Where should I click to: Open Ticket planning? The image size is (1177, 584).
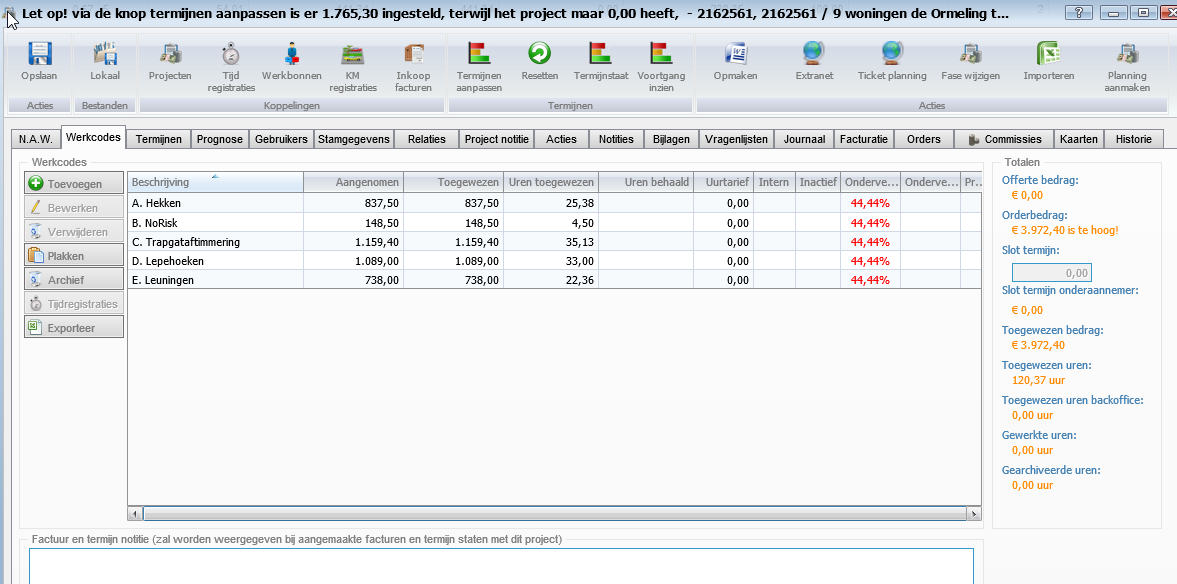[x=891, y=55]
